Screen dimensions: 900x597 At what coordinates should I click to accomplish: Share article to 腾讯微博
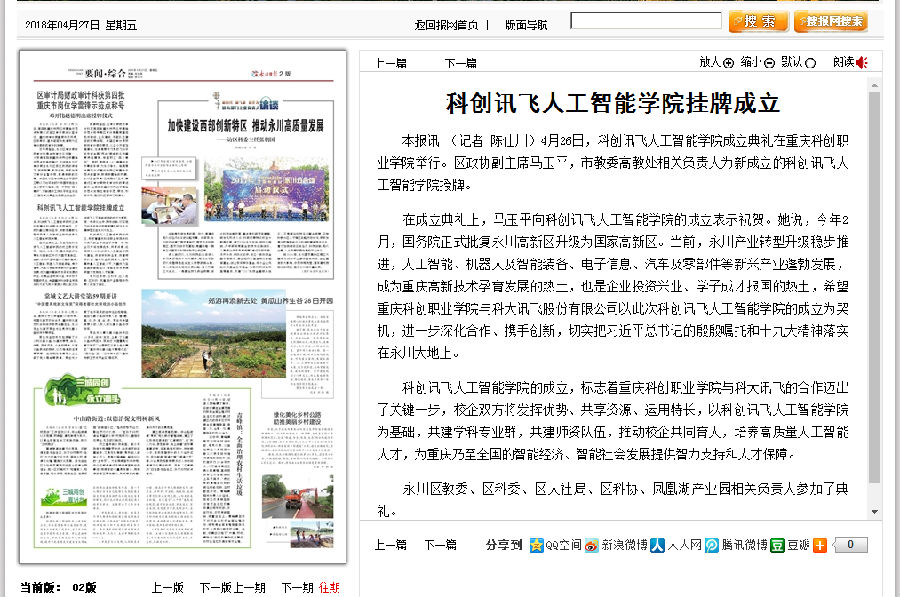pyautogui.click(x=711, y=545)
